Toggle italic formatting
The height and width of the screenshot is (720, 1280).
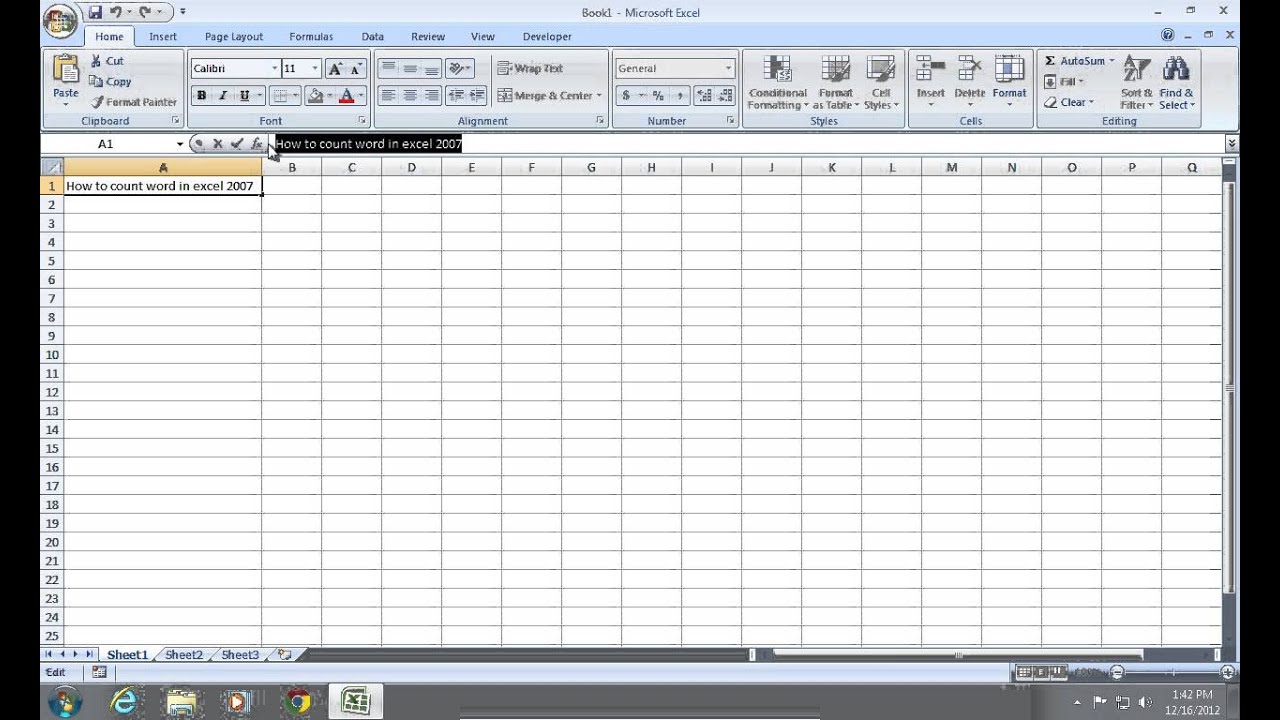[222, 96]
